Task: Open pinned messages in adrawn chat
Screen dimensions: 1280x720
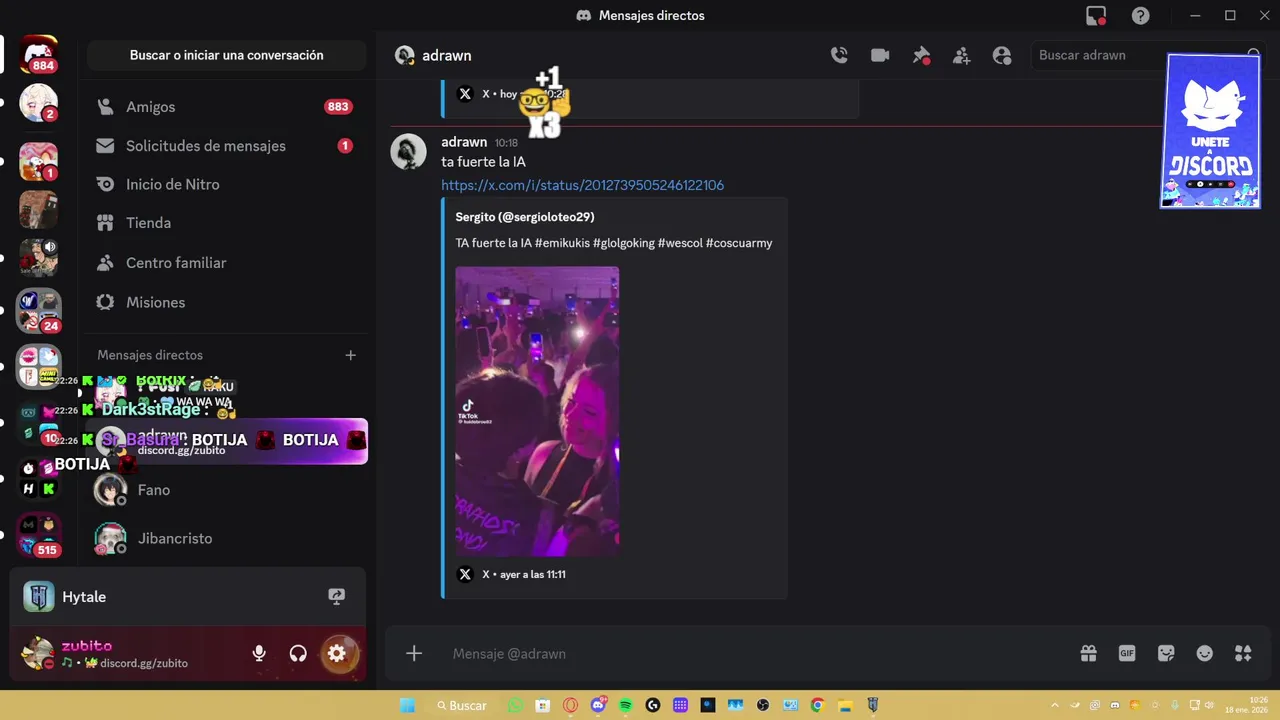Action: coord(921,56)
